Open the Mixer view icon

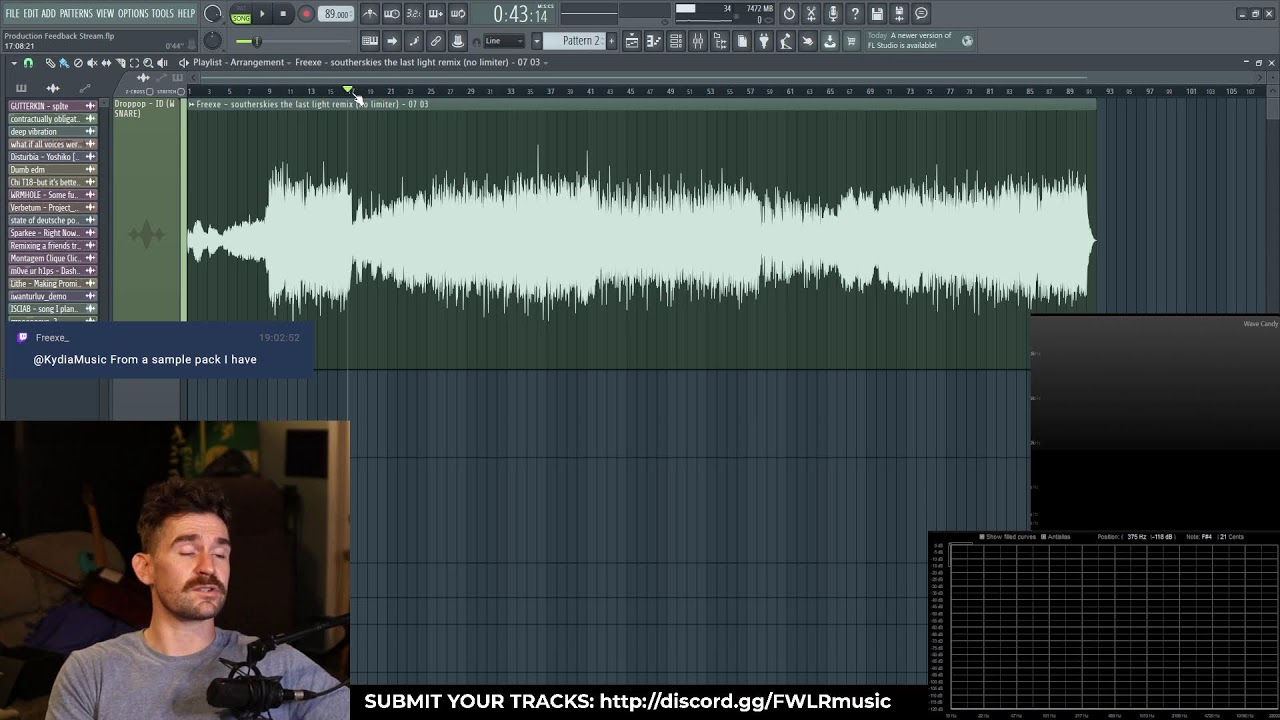[698, 41]
